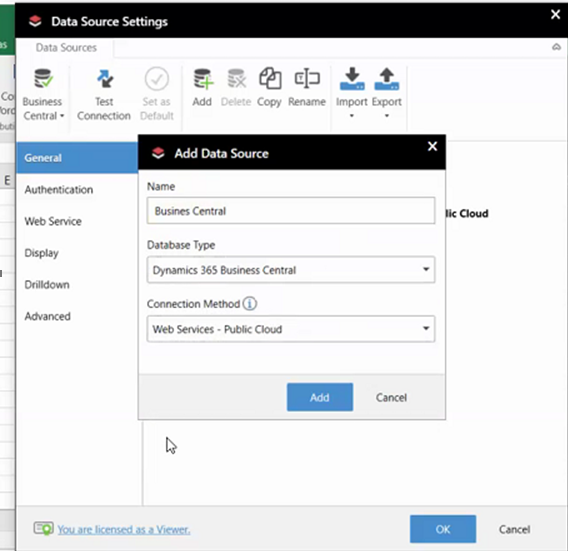Viewport: 568px width, 551px height.
Task: Click the Add button in dialog
Action: point(320,397)
